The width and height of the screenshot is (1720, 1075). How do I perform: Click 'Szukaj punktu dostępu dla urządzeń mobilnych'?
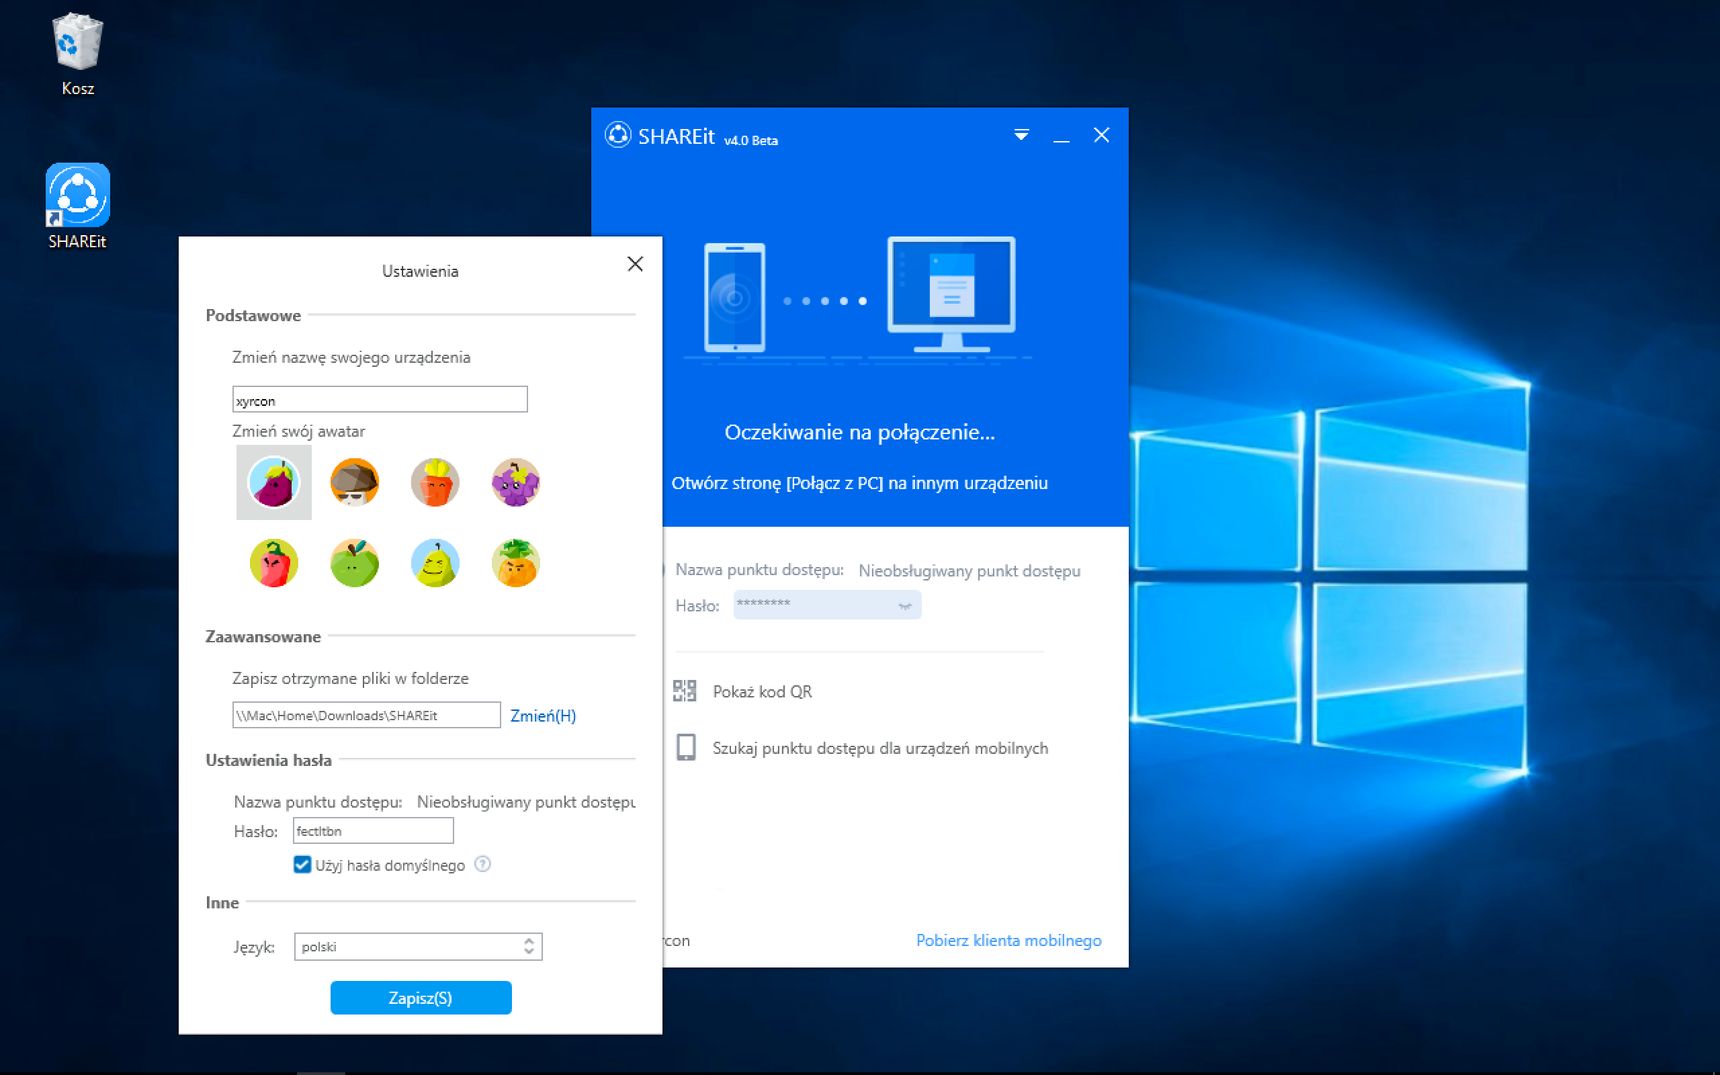pos(880,748)
